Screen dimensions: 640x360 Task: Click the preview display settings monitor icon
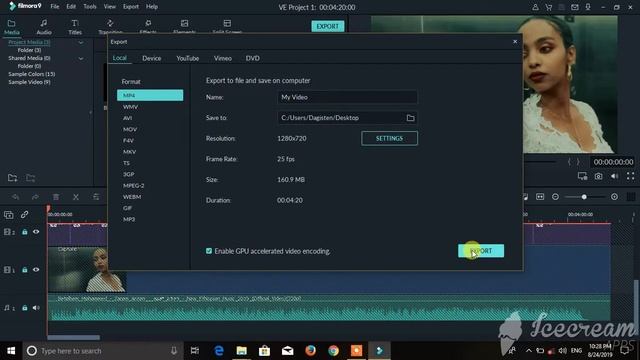click(582, 176)
